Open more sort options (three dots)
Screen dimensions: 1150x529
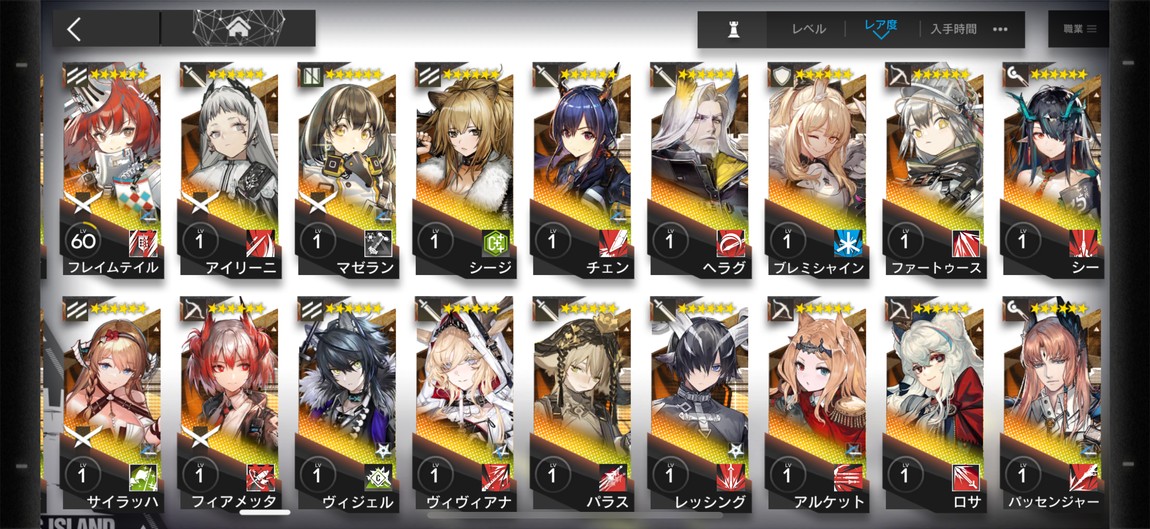pos(1000,29)
